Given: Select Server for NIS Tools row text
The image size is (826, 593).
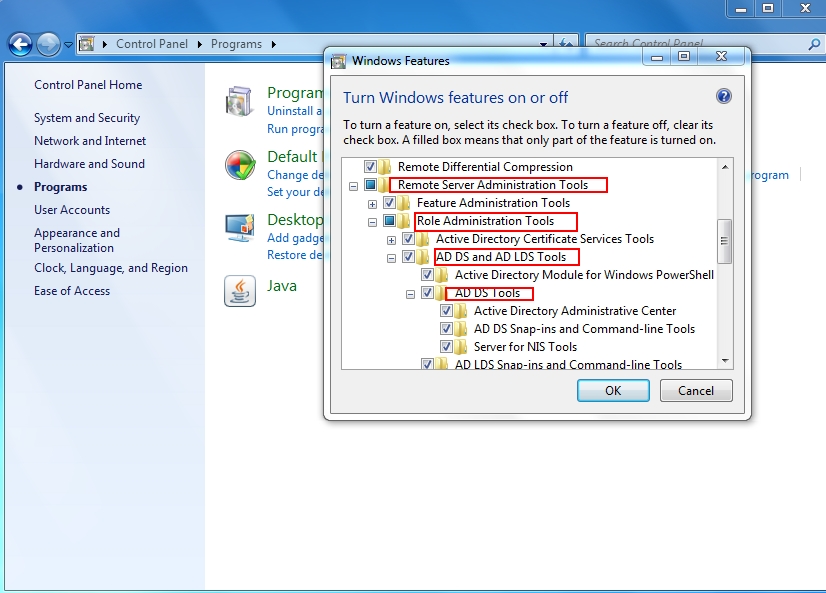Looking at the screenshot, I should (x=525, y=347).
